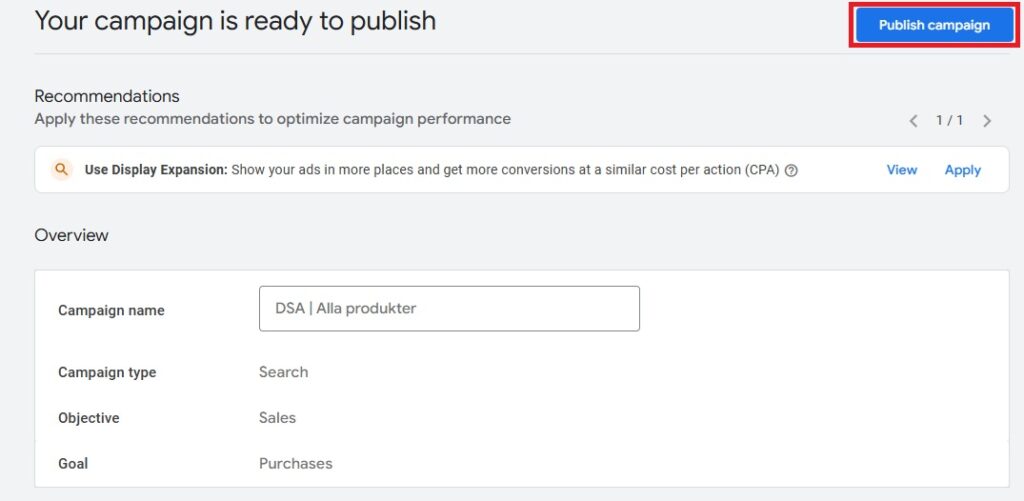The image size is (1024, 501).
Task: Edit the Campaign name input field
Action: 449,308
